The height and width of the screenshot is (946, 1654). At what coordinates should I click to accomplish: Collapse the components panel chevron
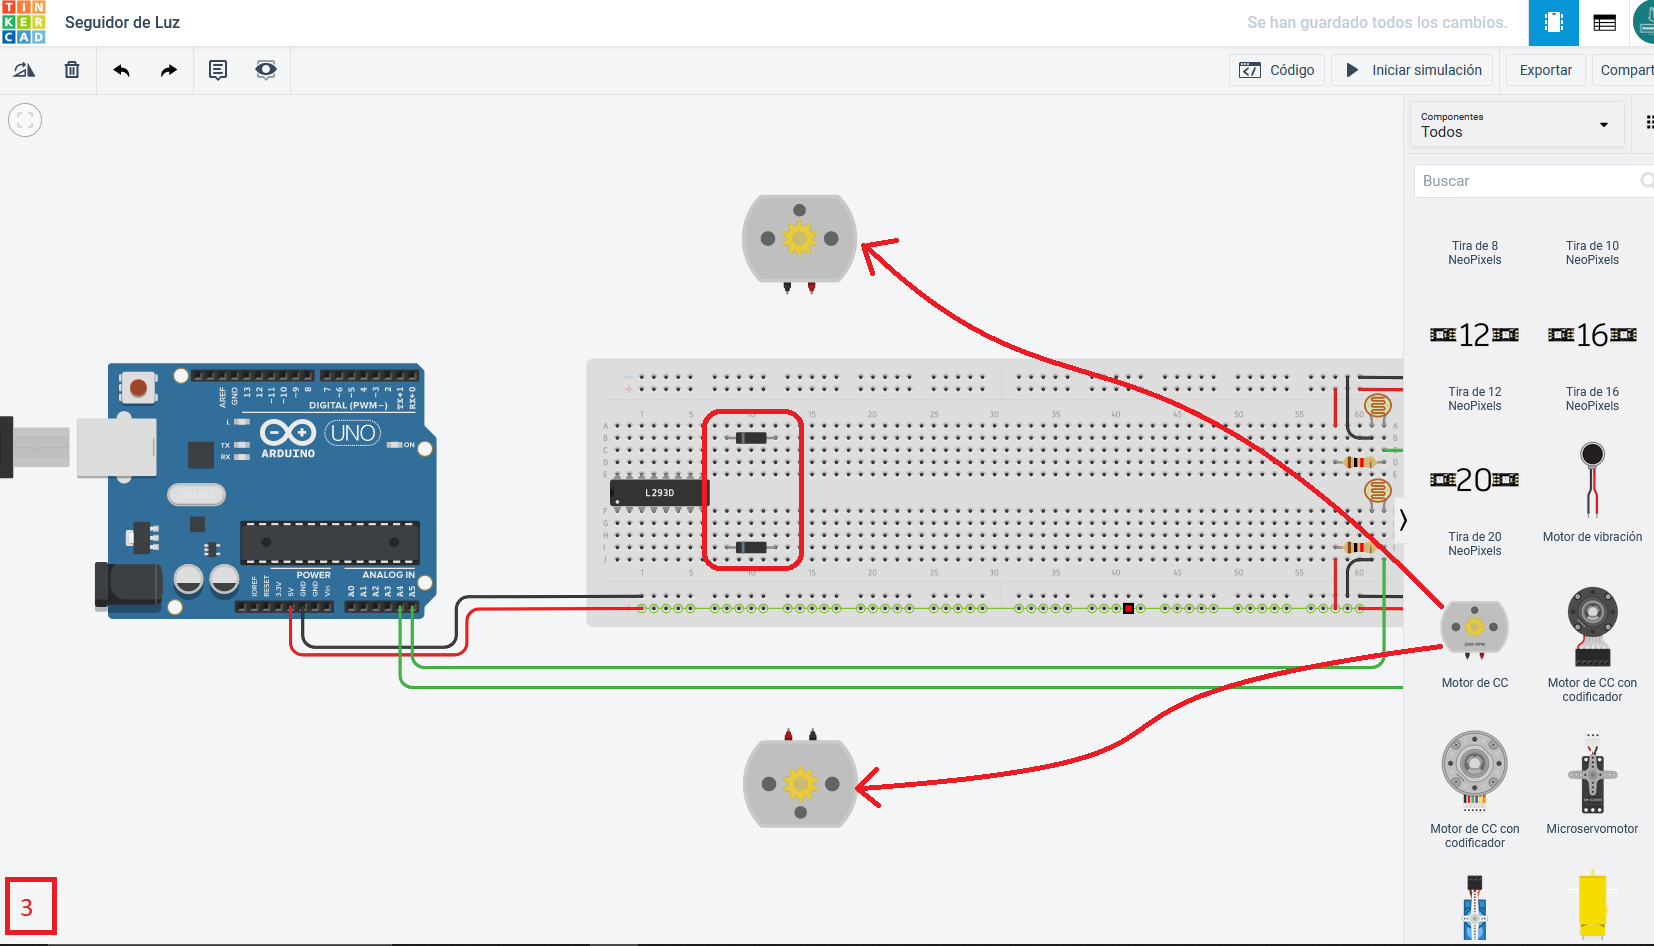1403,520
